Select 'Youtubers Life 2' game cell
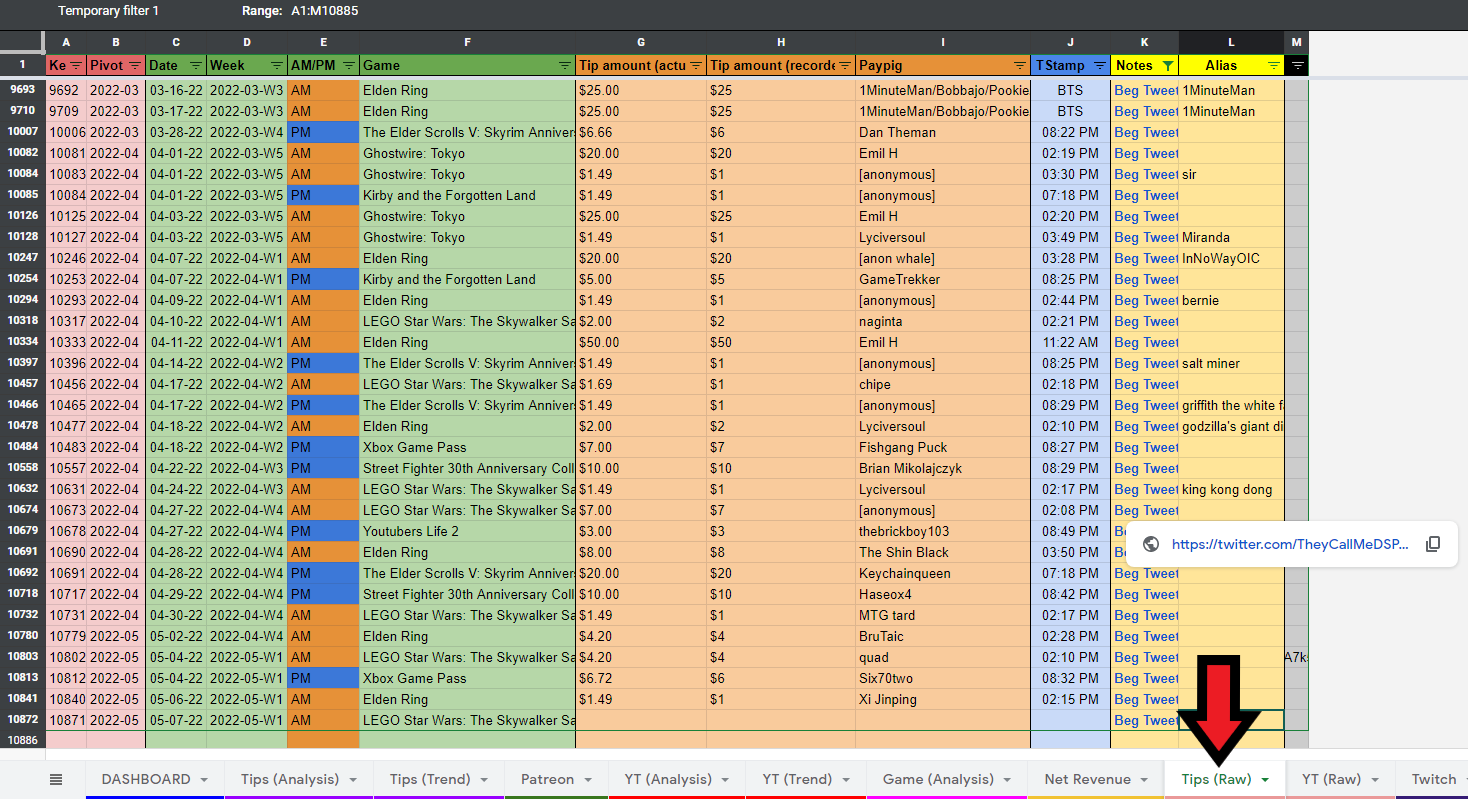This screenshot has height=799, width=1468. tap(467, 531)
